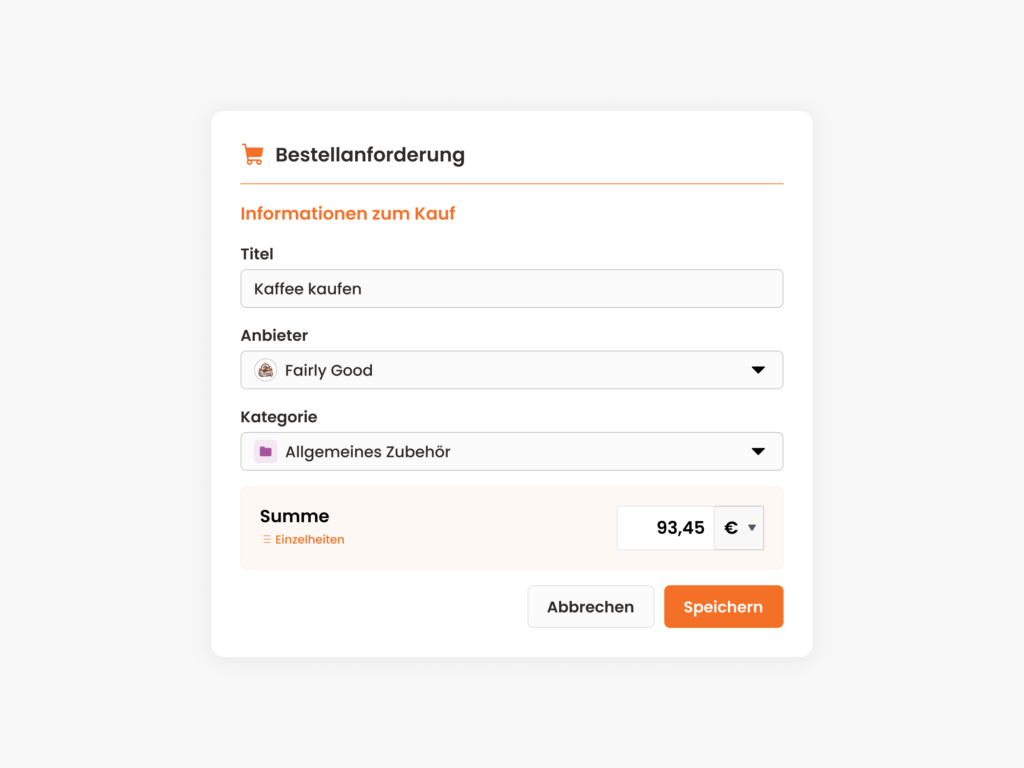
Task: Select the Fairly Good vendor text
Action: click(328, 370)
